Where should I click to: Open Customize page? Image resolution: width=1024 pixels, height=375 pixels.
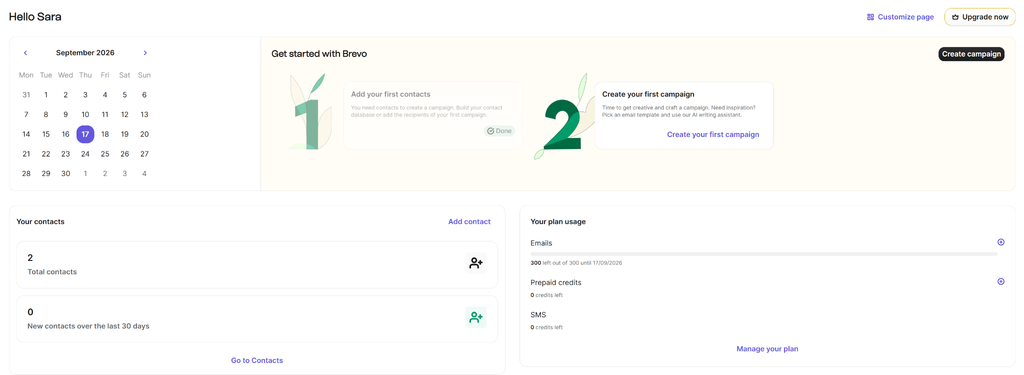tap(900, 17)
